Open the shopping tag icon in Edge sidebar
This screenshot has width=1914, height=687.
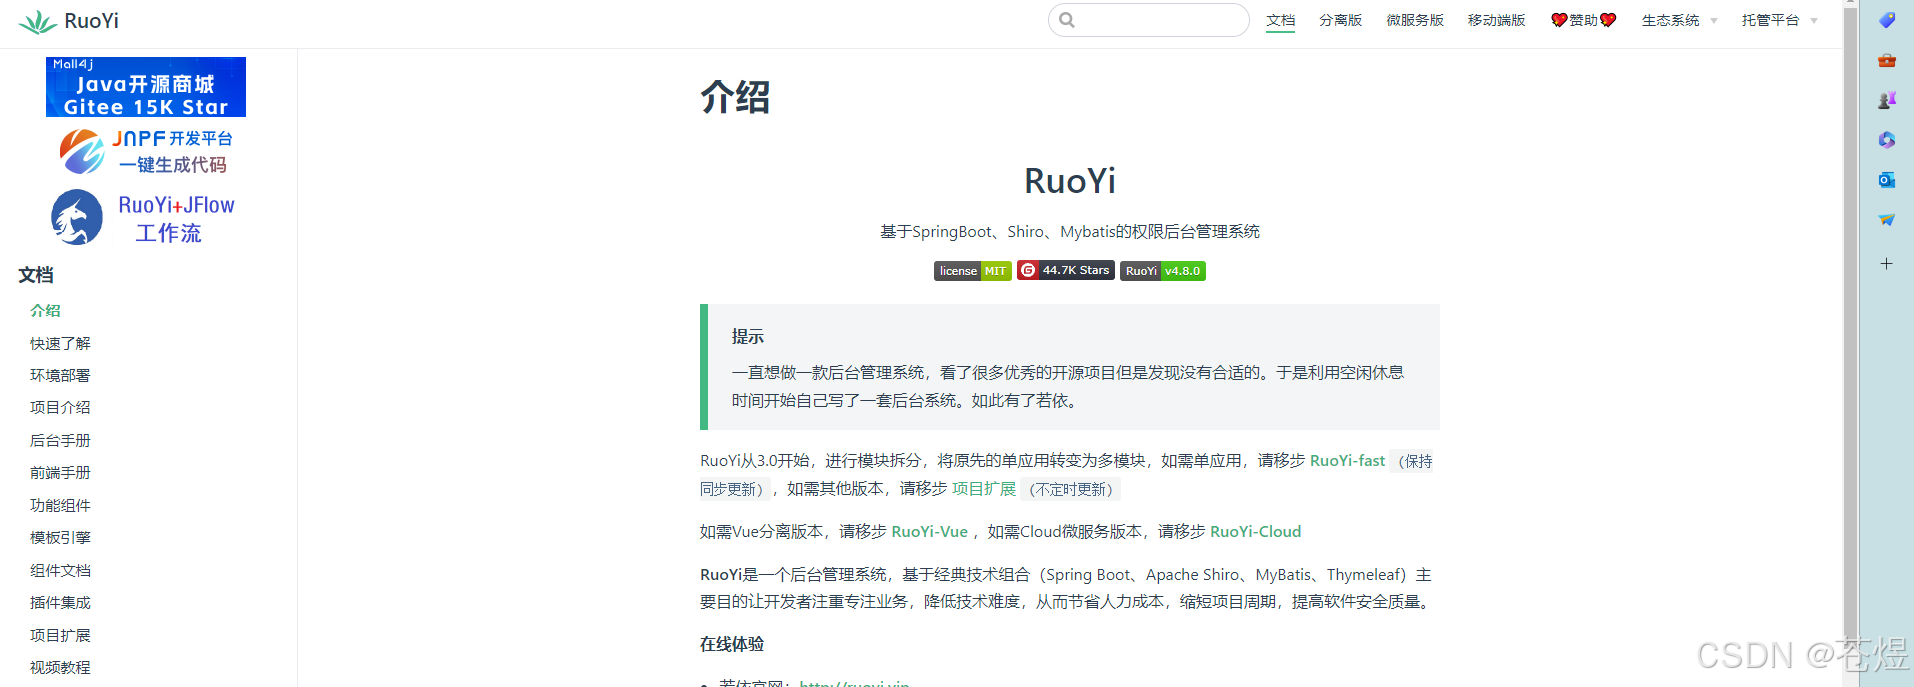point(1887,20)
